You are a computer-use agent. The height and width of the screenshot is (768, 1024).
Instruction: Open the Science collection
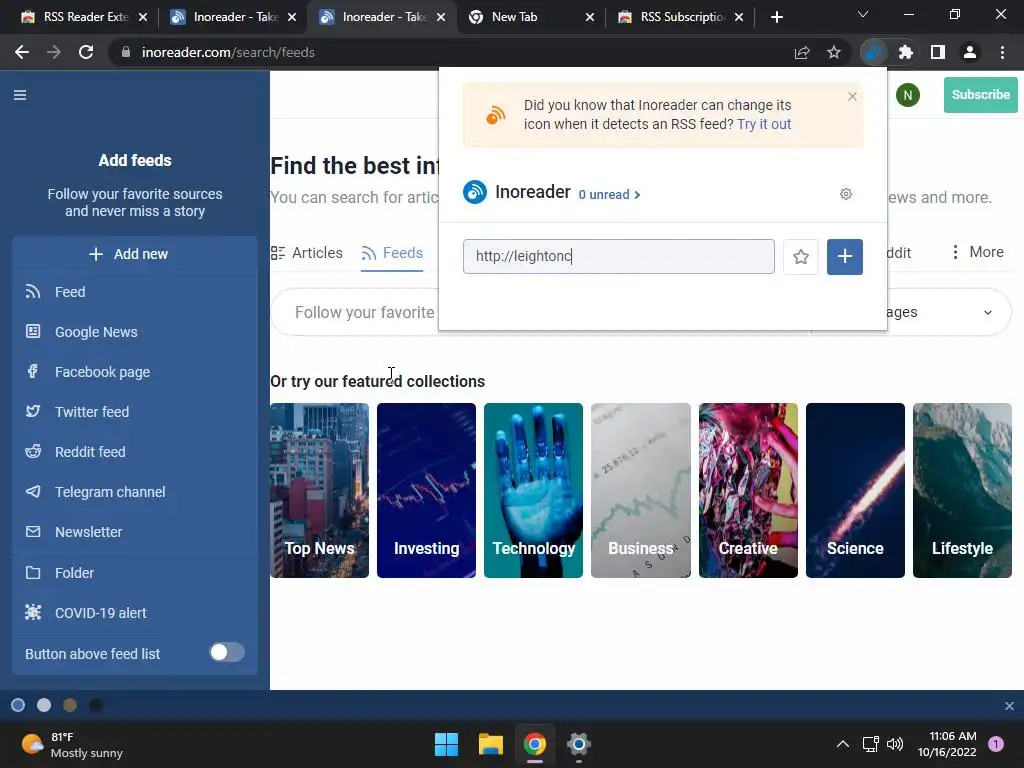855,490
